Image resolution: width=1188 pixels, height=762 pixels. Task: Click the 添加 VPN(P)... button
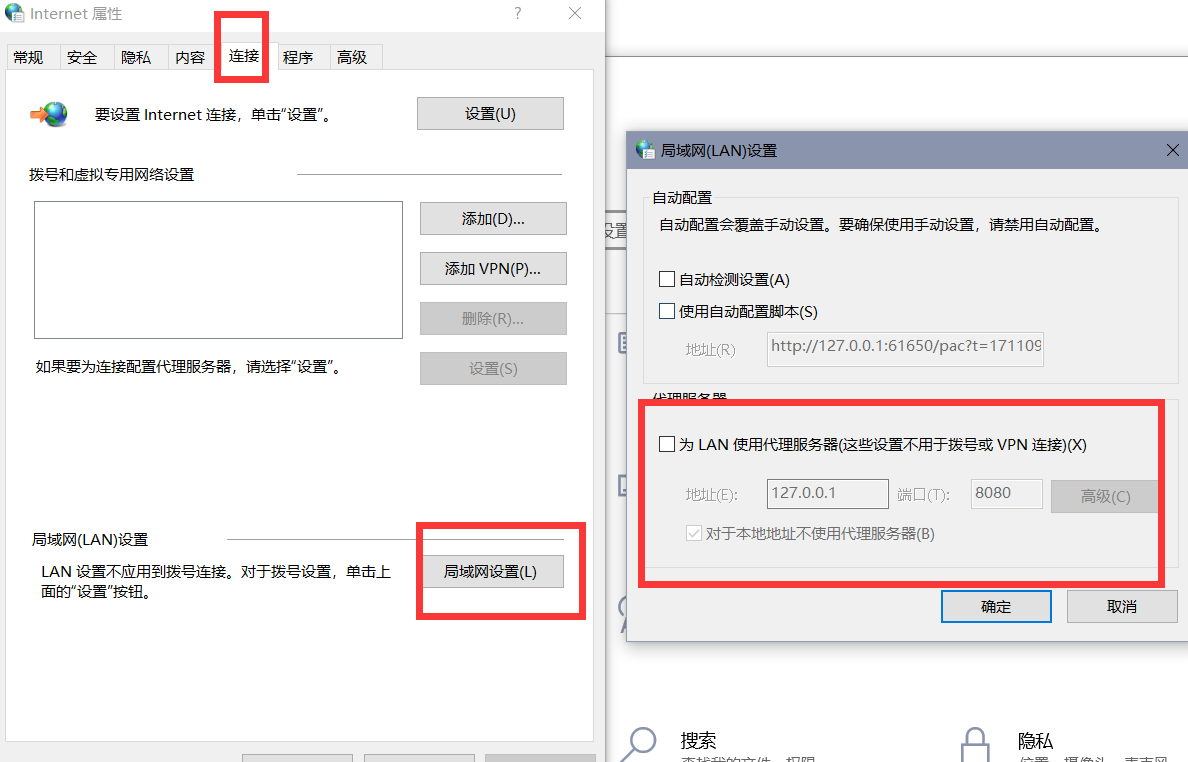493,268
